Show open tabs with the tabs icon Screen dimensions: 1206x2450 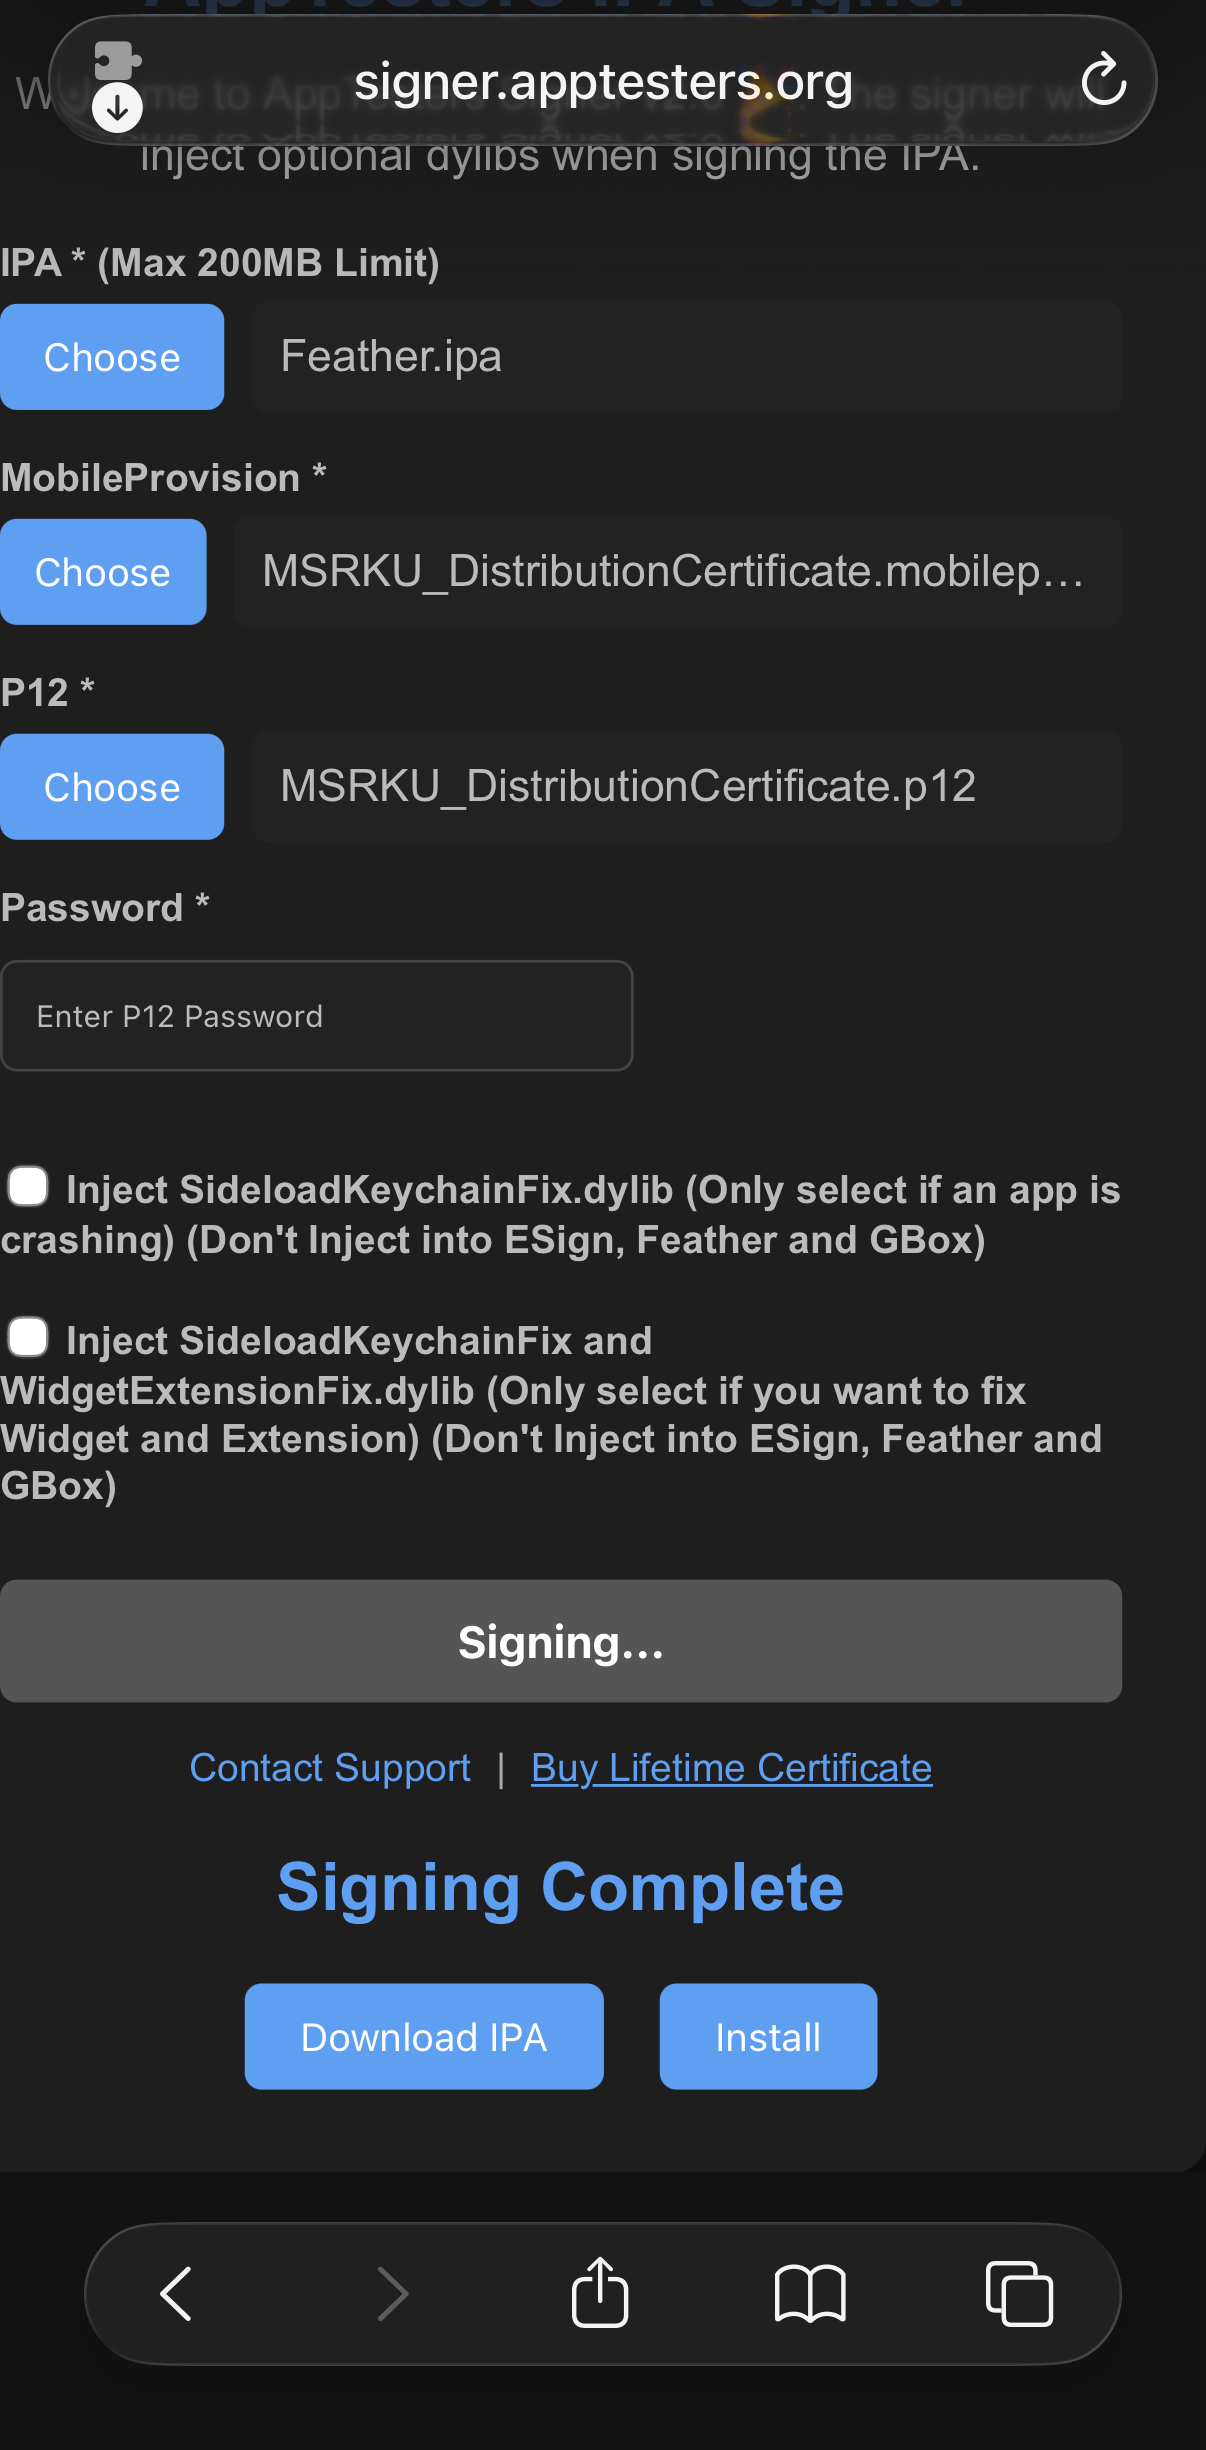(x=1019, y=2293)
